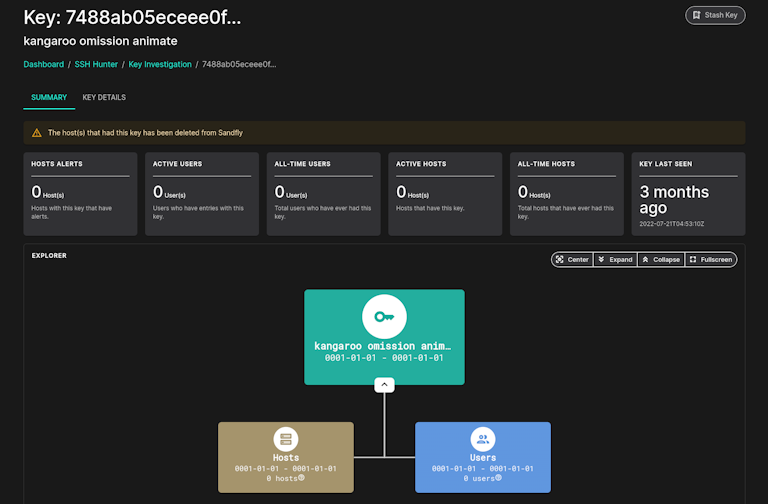Select the blue Users node
Image resolution: width=768 pixels, height=504 pixels.
(x=483, y=457)
